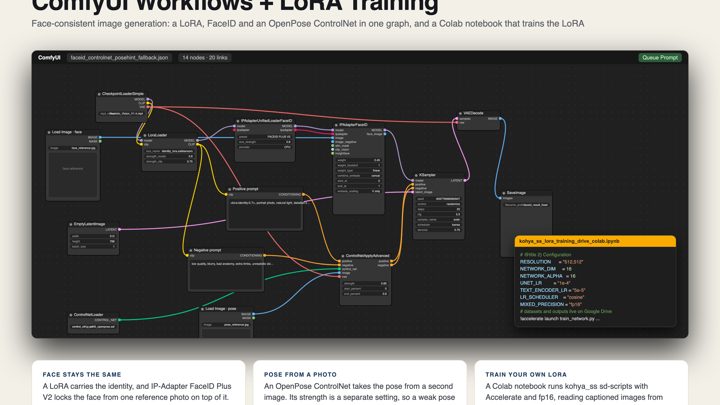720x405 pixels.
Task: Click the kohya_ss_lora_training_drive_colab.ipynb title bar
Action: pos(595,241)
